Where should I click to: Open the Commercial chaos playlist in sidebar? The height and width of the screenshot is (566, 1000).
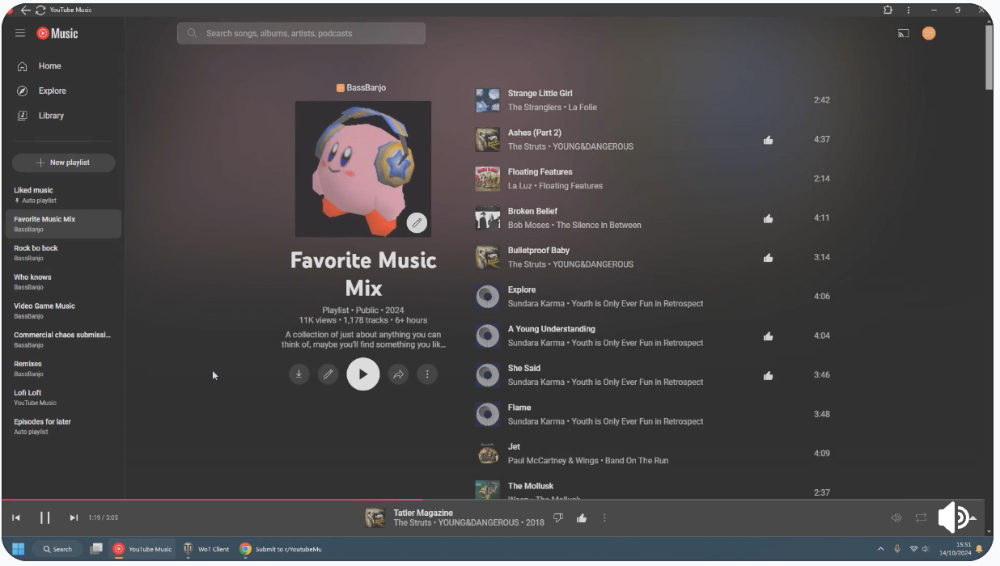click(x=63, y=339)
